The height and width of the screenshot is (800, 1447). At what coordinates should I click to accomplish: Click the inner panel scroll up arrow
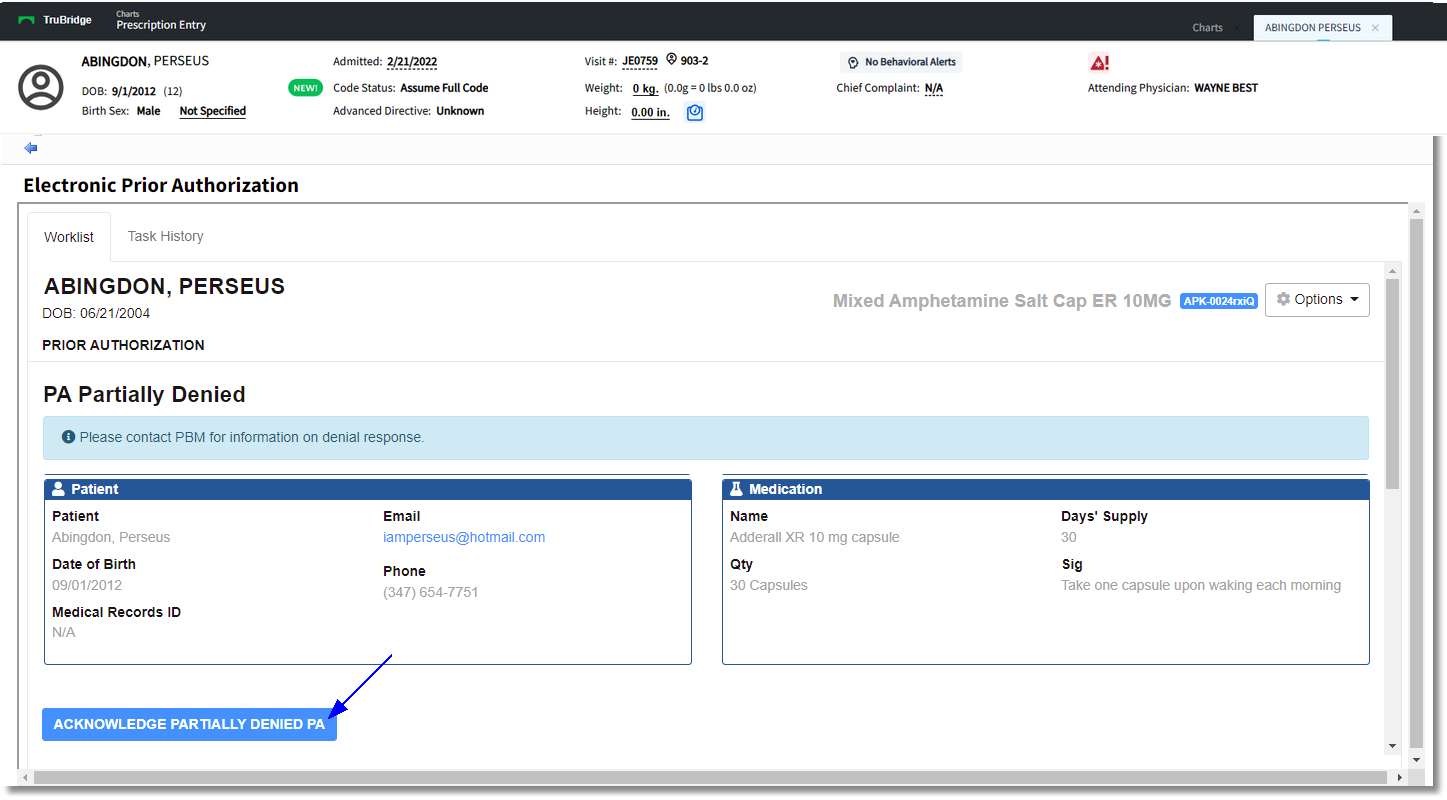[1392, 270]
